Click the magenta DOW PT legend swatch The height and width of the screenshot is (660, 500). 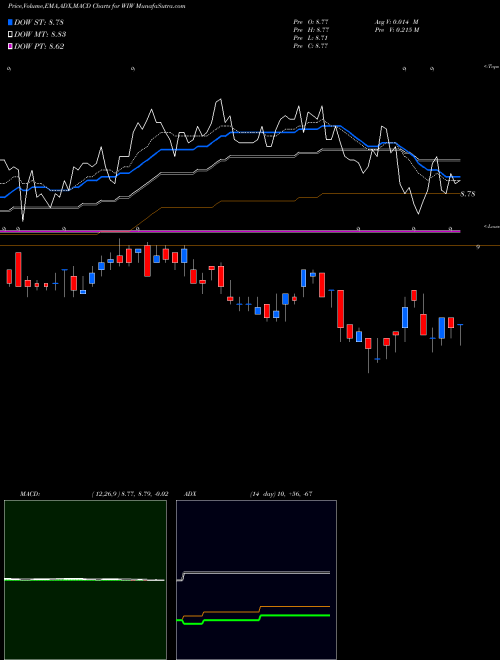[10, 47]
